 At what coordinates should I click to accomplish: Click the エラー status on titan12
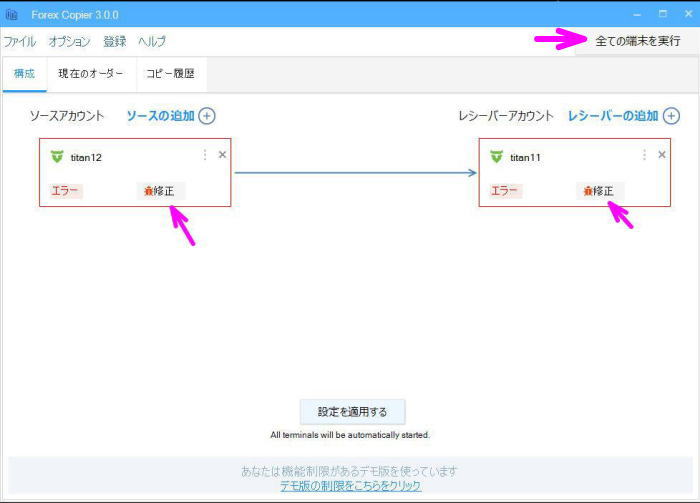point(65,191)
